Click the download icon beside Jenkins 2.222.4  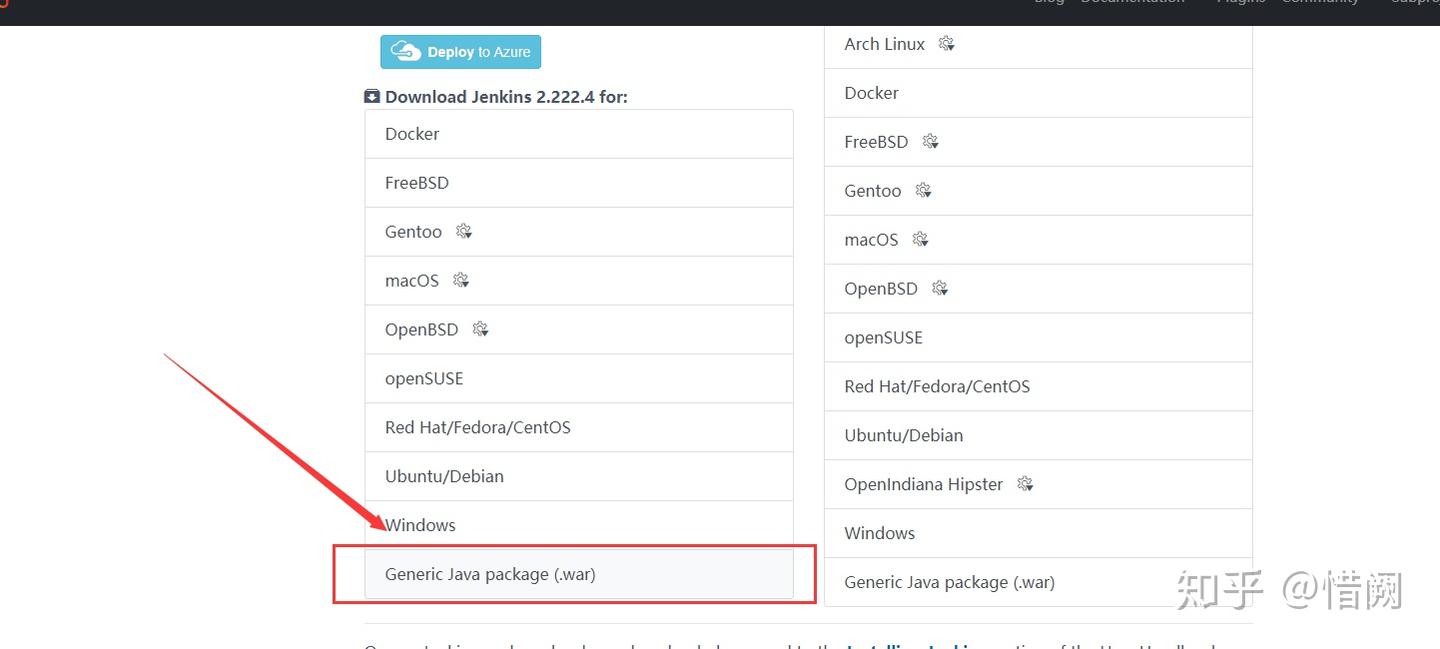[x=372, y=97]
